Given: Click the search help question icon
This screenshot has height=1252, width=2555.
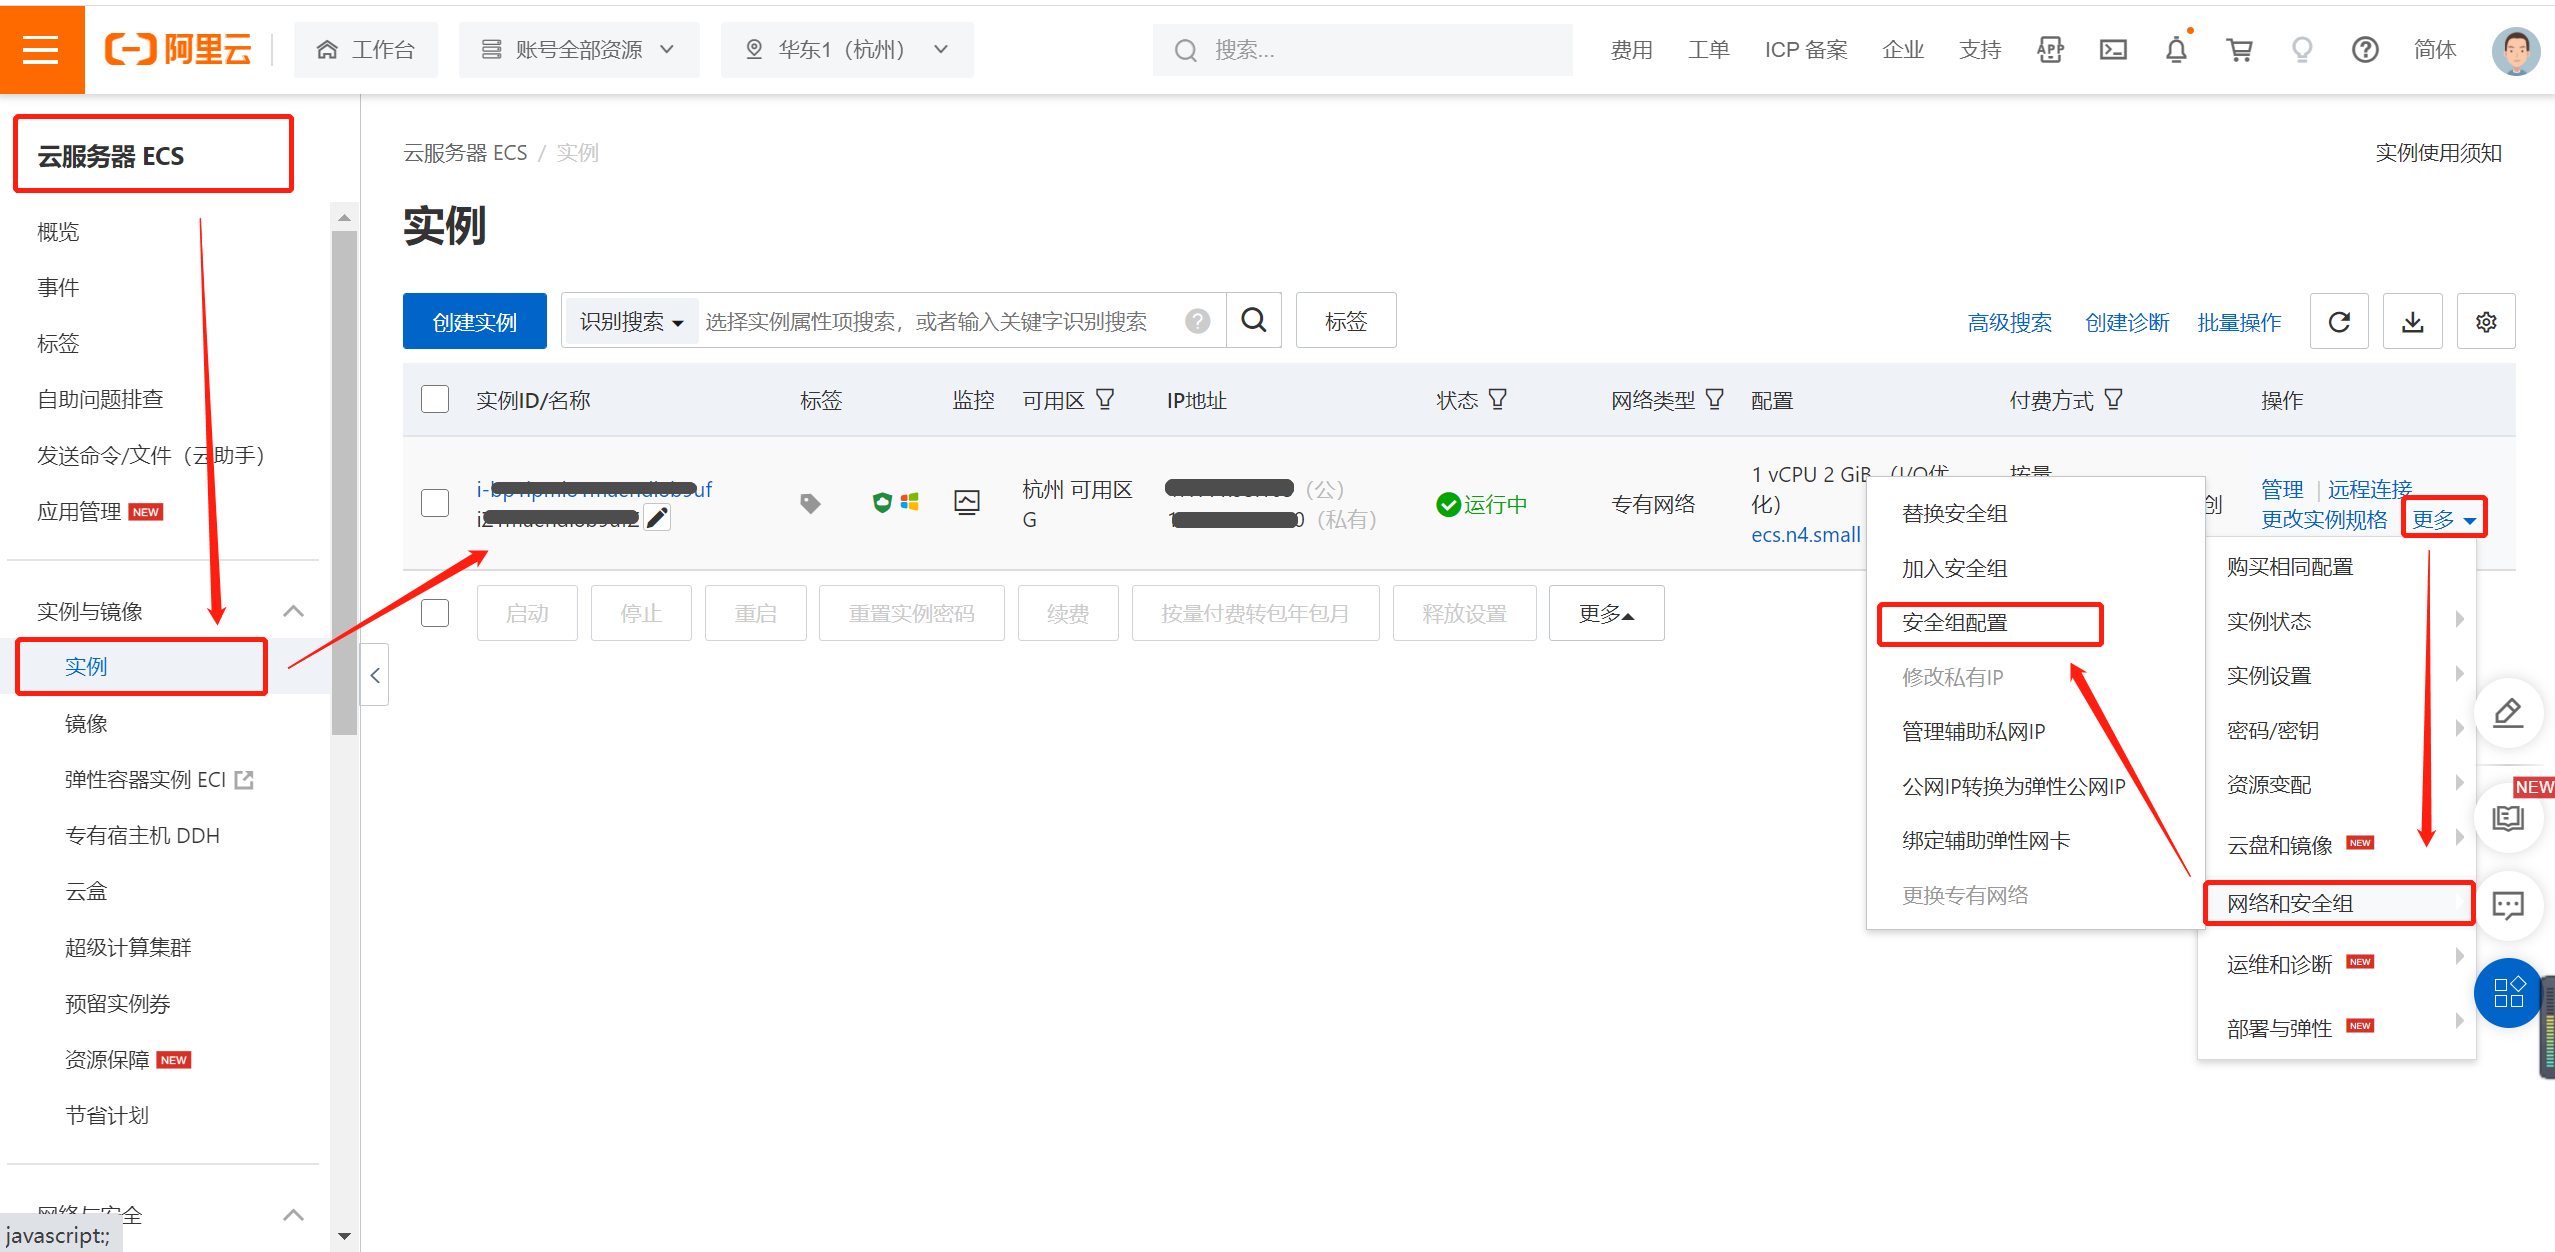Looking at the screenshot, I should pyautogui.click(x=1197, y=321).
